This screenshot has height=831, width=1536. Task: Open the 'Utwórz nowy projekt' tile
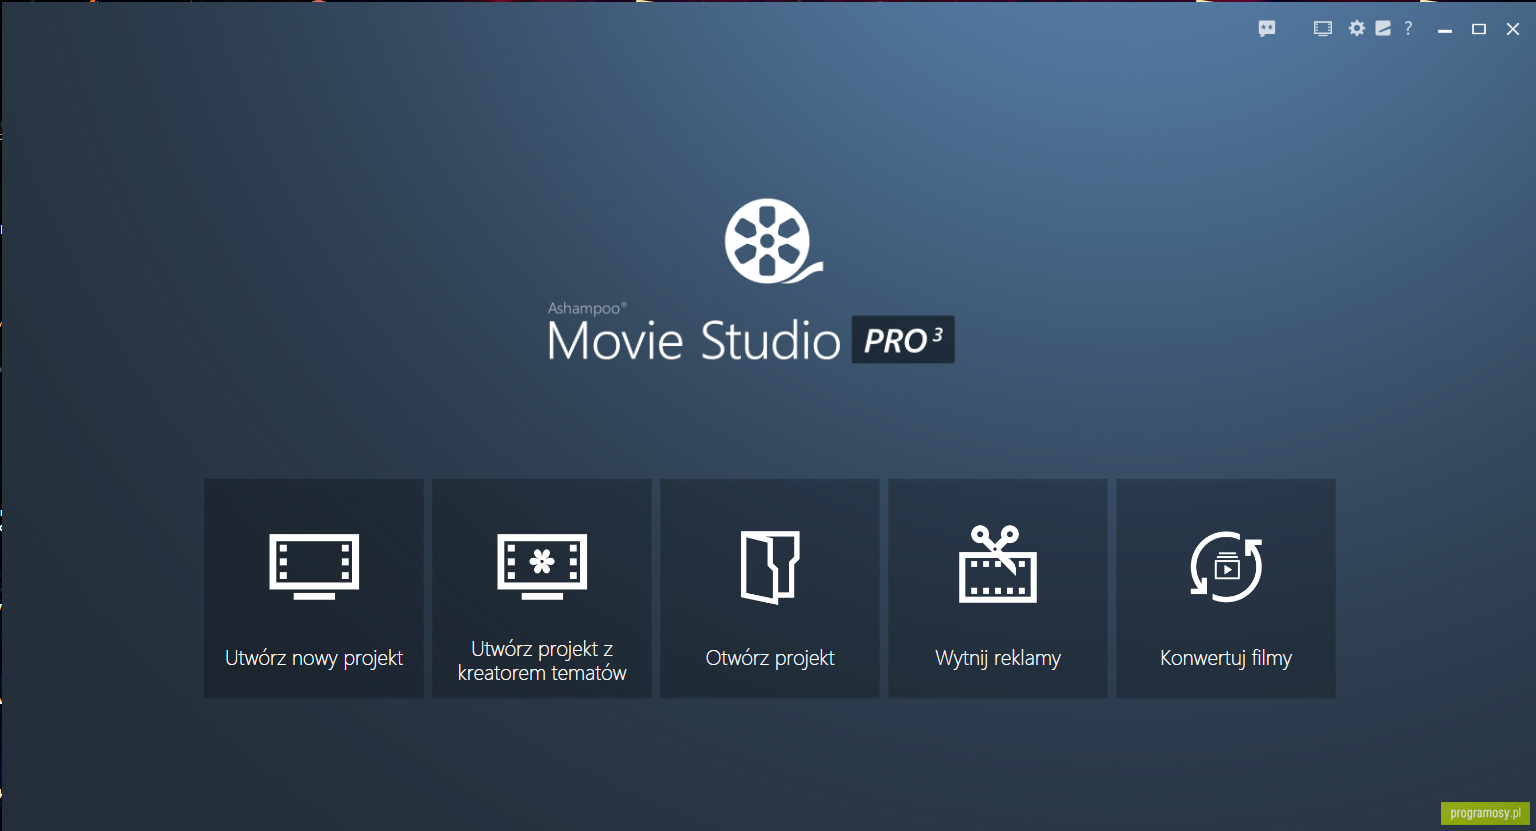coord(314,588)
